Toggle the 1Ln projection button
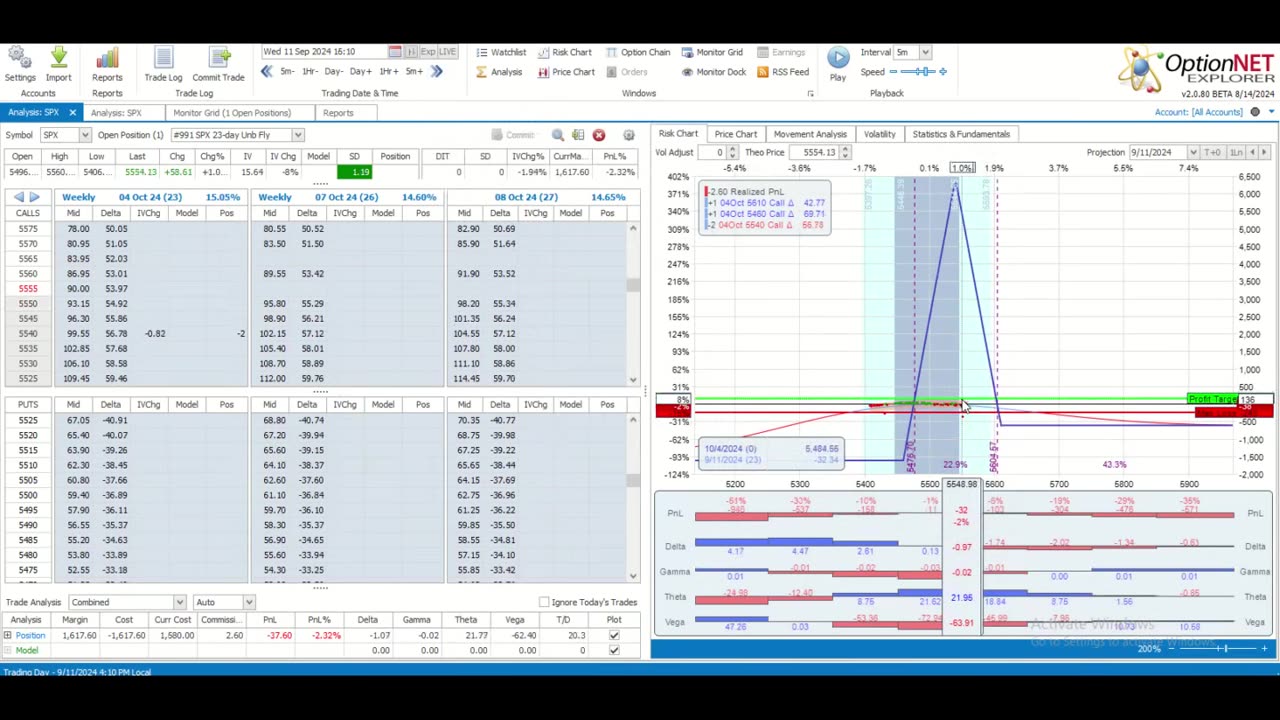 pos(1236,152)
